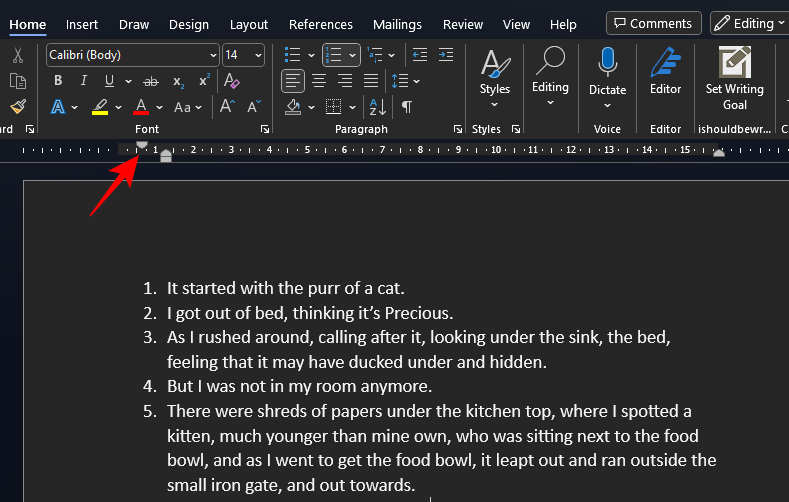Screen dimensions: 789x502
Task: Open the Comments button
Action: tap(654, 23)
